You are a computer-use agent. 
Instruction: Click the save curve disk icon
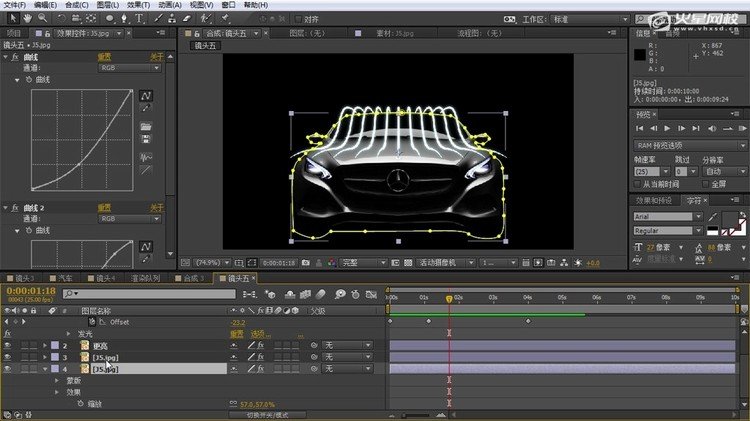146,139
